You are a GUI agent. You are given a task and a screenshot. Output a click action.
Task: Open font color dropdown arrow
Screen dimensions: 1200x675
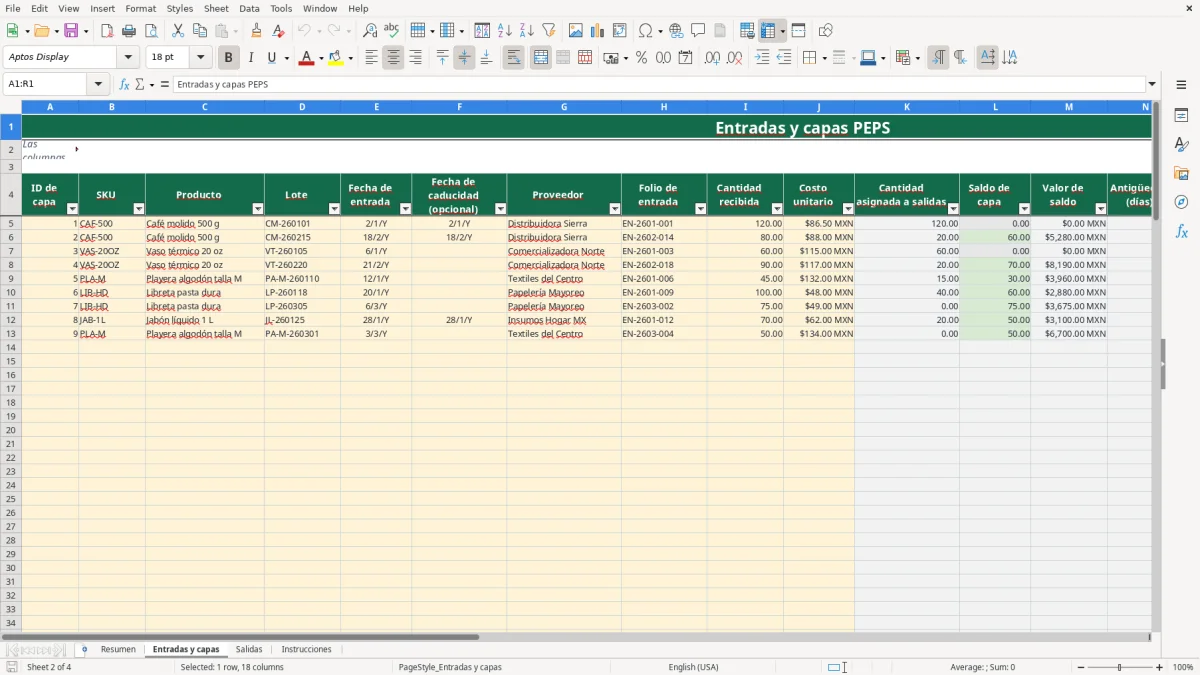320,58
